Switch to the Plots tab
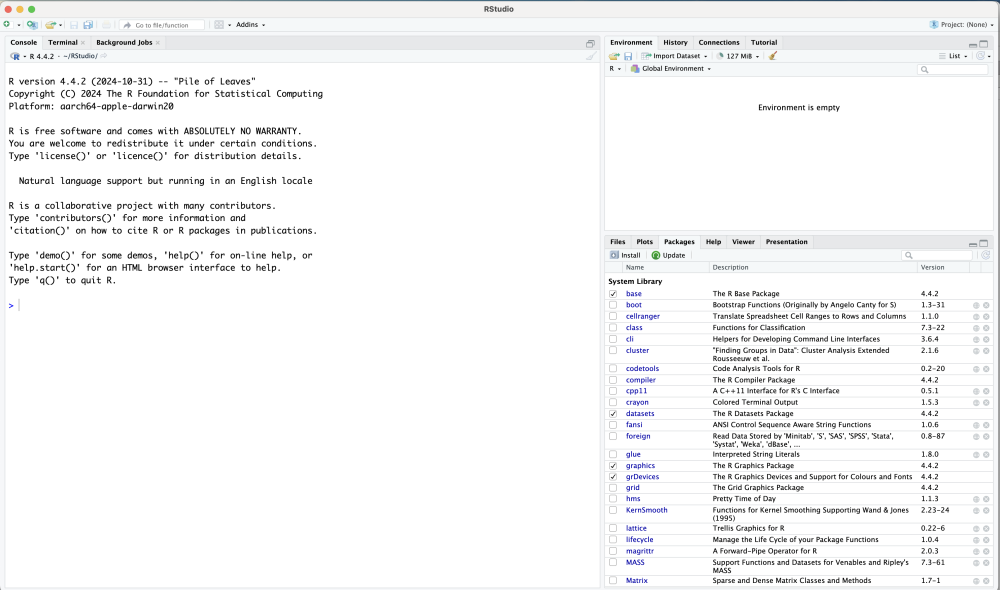This screenshot has height=590, width=1000. click(645, 242)
